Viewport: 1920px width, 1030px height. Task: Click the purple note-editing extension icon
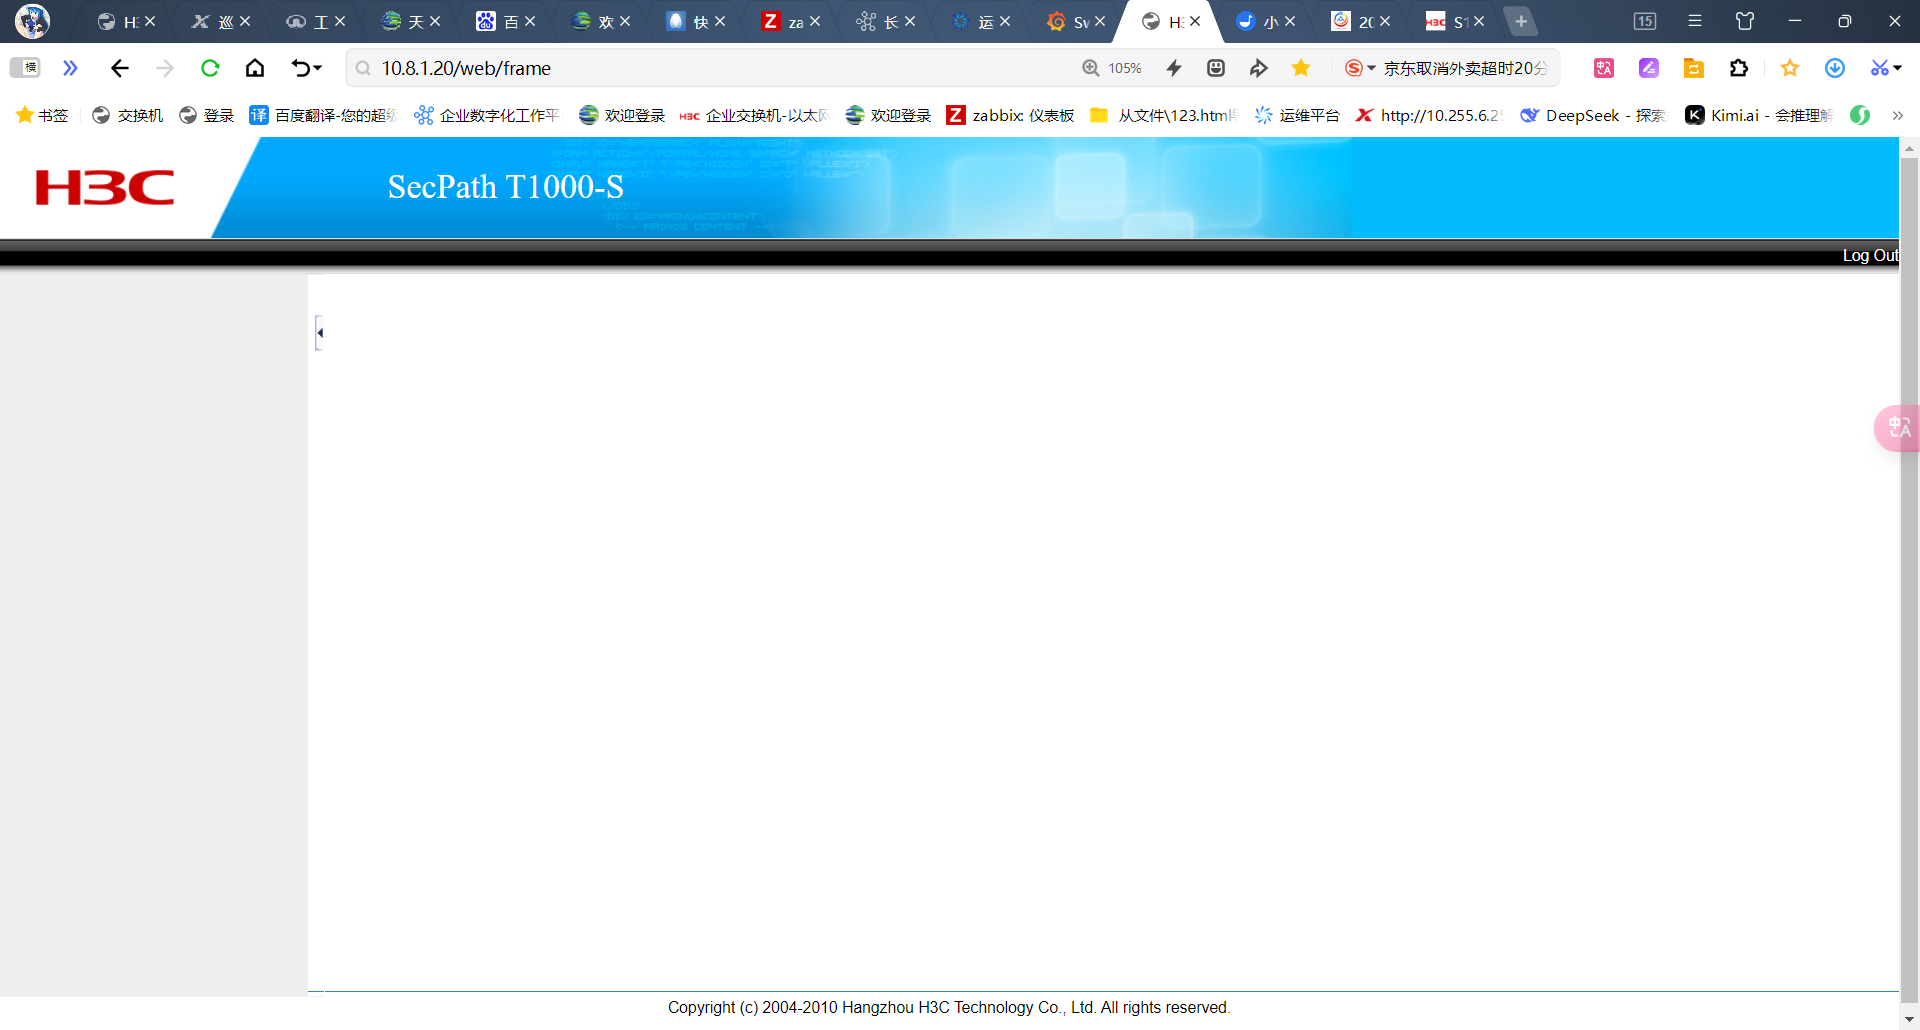tap(1649, 68)
